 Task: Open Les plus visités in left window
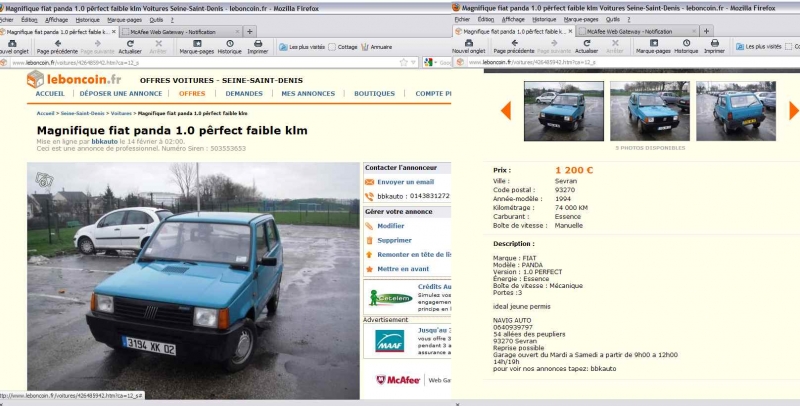click(302, 47)
